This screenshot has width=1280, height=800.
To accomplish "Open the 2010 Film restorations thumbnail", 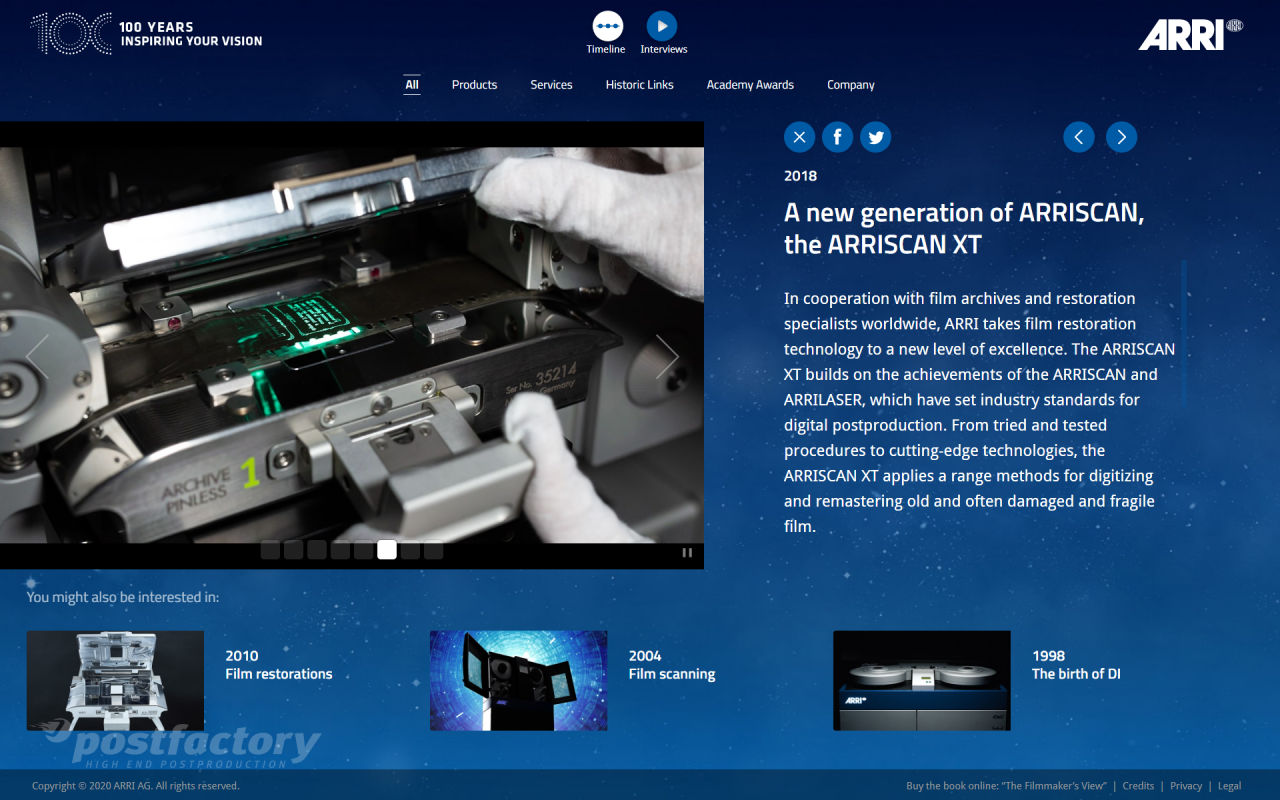I will [x=115, y=680].
